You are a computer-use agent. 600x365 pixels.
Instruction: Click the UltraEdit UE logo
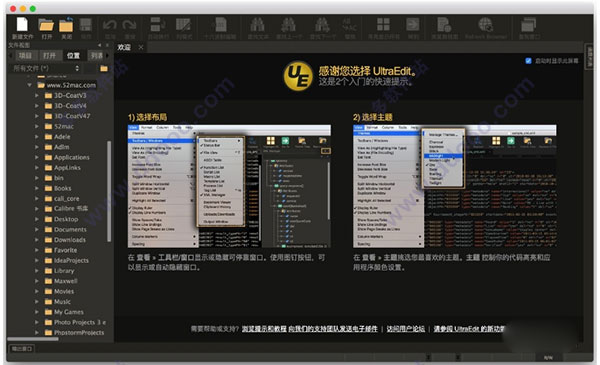point(298,76)
